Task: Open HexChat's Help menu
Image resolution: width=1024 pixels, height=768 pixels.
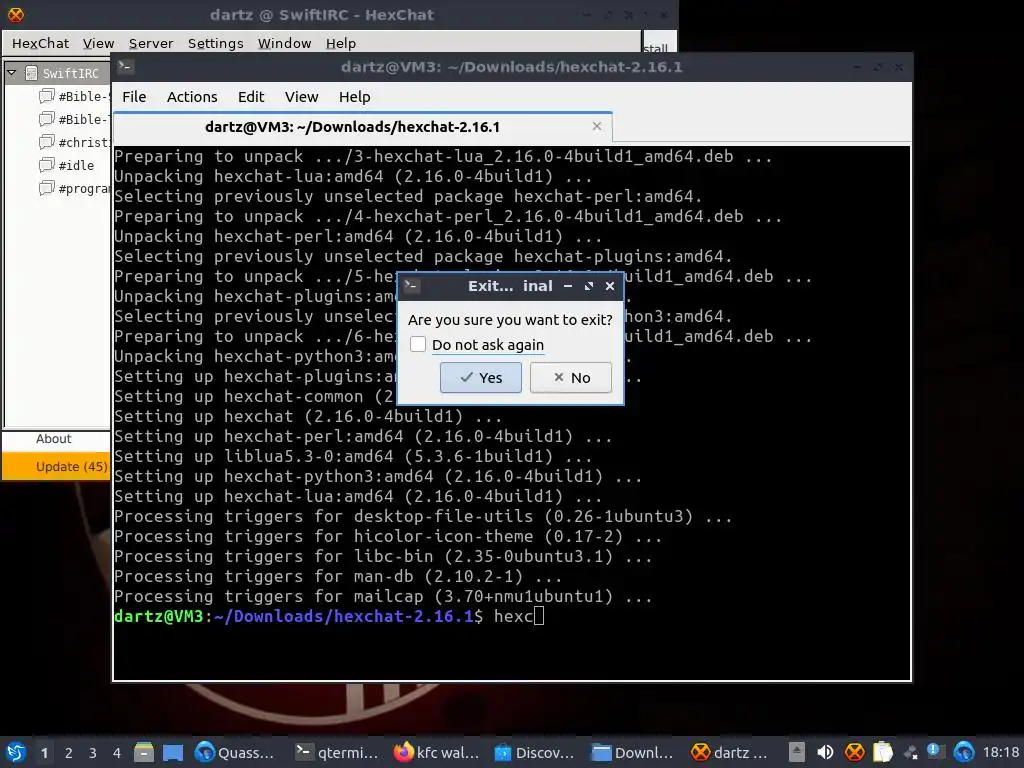Action: [341, 43]
